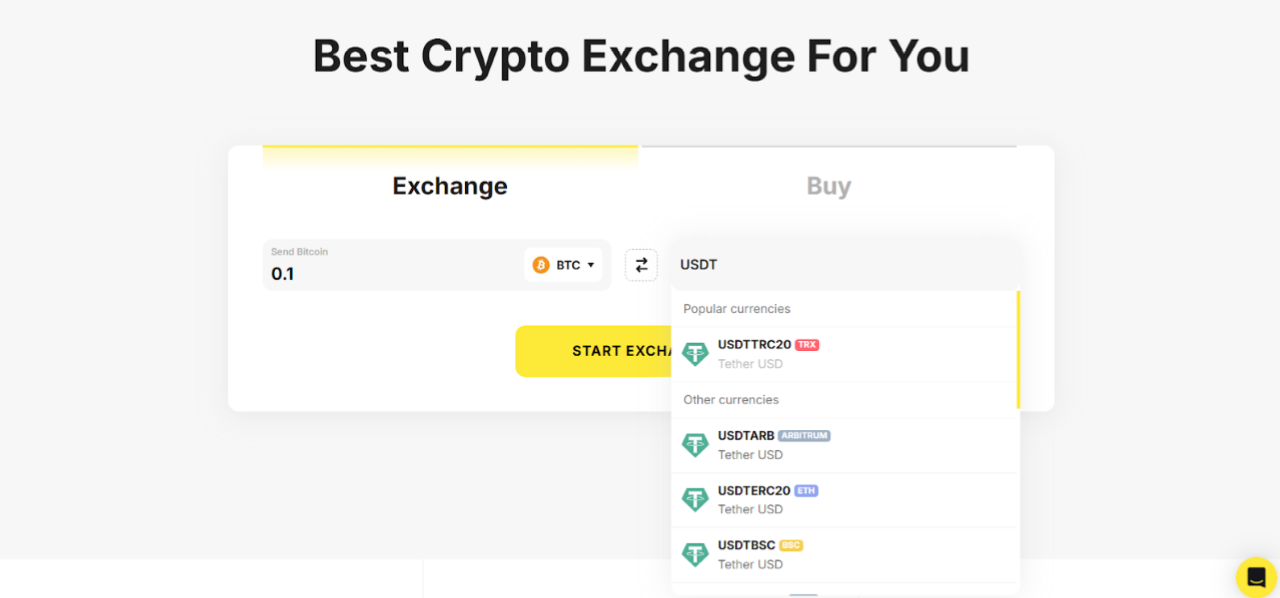Click the Tether icon beside USDTERC20
This screenshot has width=1280, height=598.
click(x=695, y=499)
